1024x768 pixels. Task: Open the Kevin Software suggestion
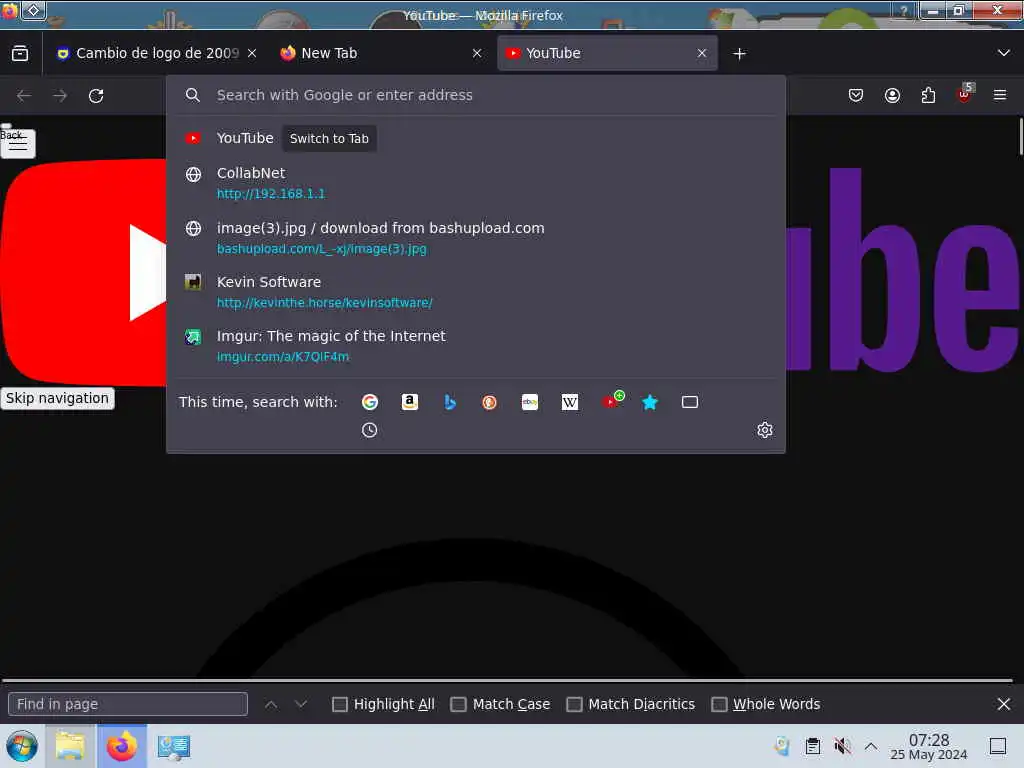coord(475,292)
